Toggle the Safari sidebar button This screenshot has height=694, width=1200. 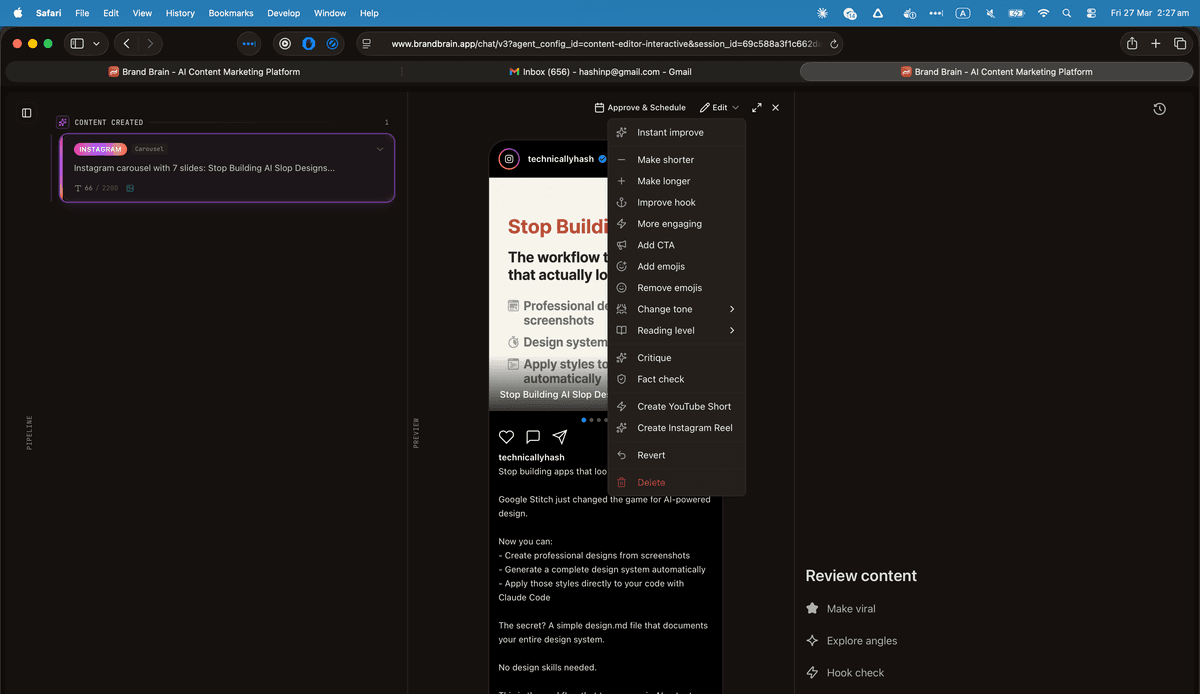(77, 44)
